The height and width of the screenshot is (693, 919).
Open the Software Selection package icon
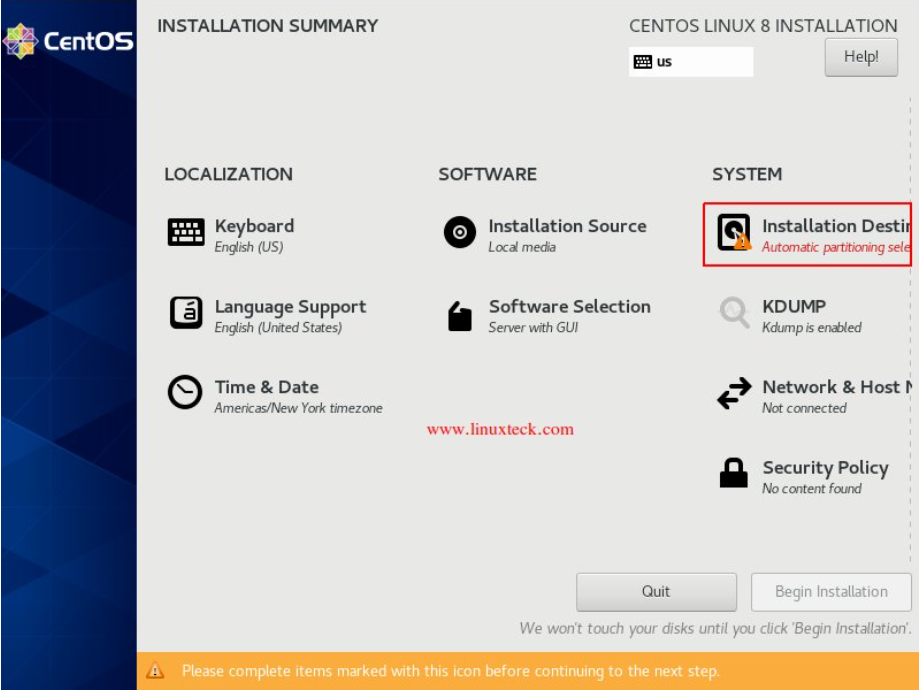click(x=460, y=317)
